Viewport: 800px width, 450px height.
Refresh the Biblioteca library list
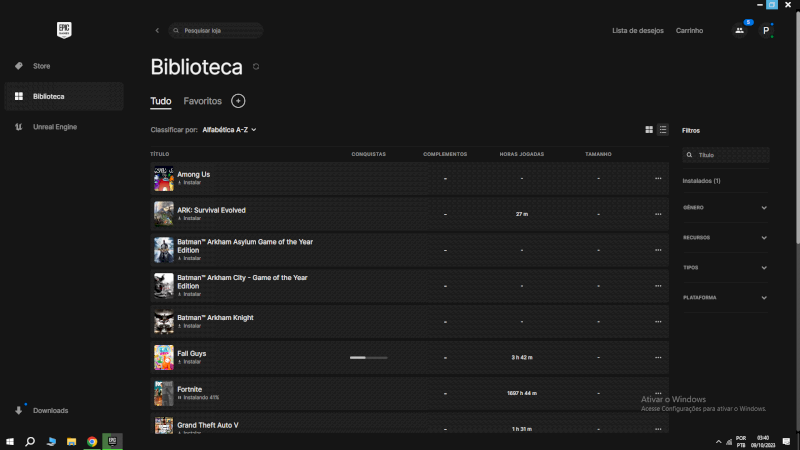click(x=256, y=67)
